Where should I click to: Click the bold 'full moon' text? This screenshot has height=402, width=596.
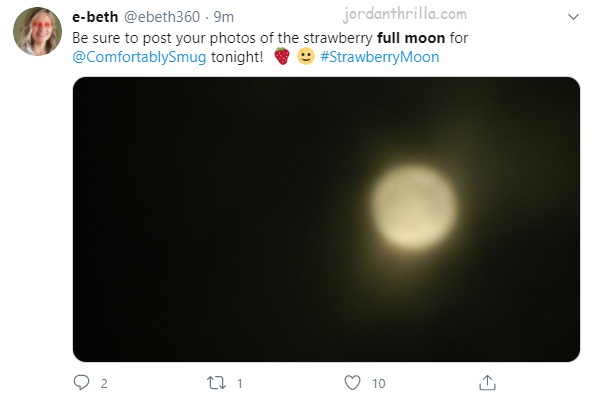[411, 38]
